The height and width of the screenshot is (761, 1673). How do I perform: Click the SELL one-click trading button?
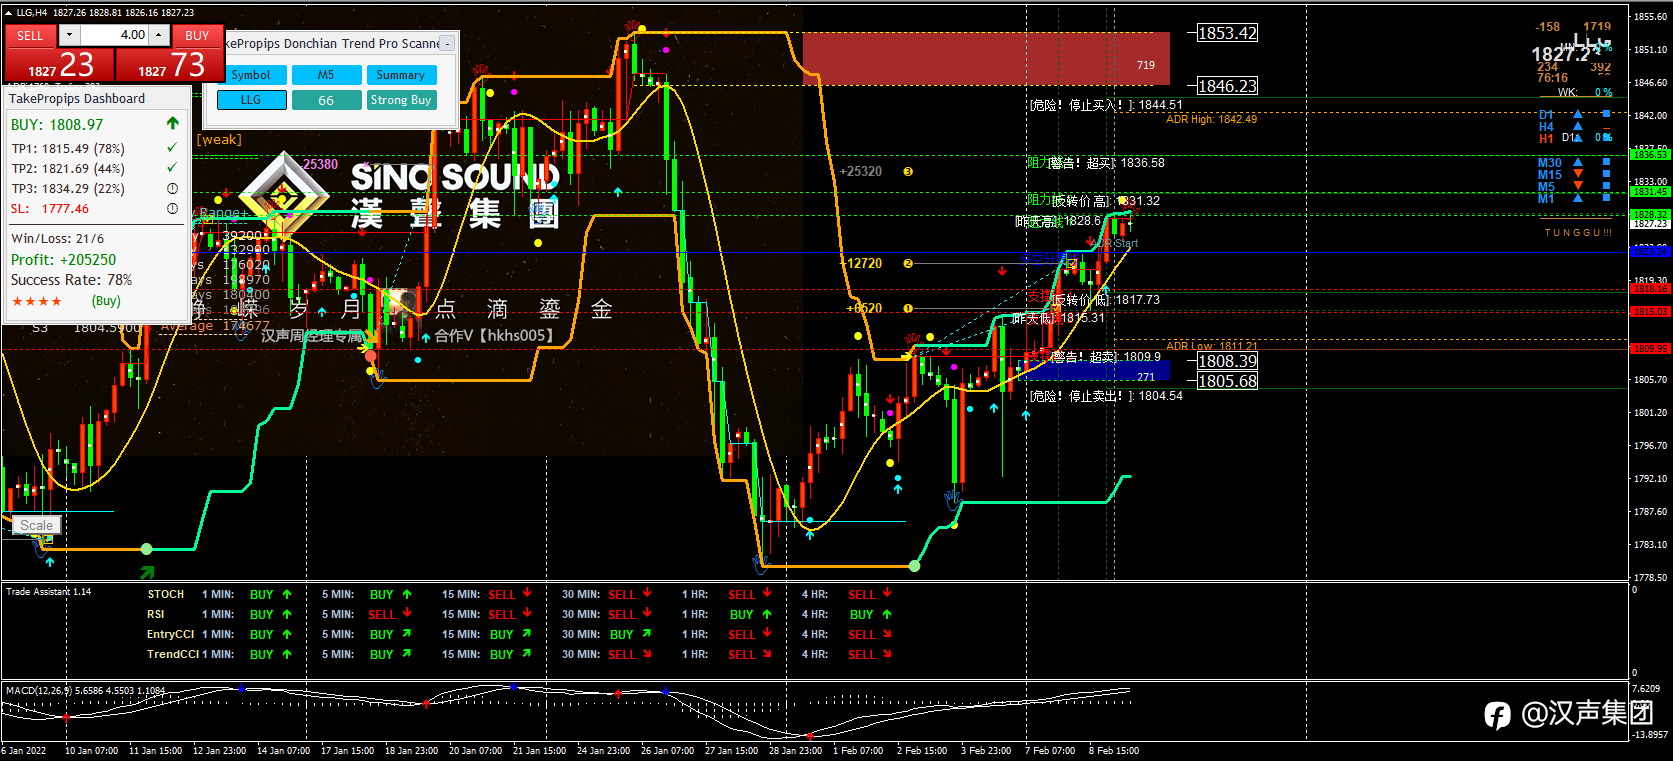point(30,35)
